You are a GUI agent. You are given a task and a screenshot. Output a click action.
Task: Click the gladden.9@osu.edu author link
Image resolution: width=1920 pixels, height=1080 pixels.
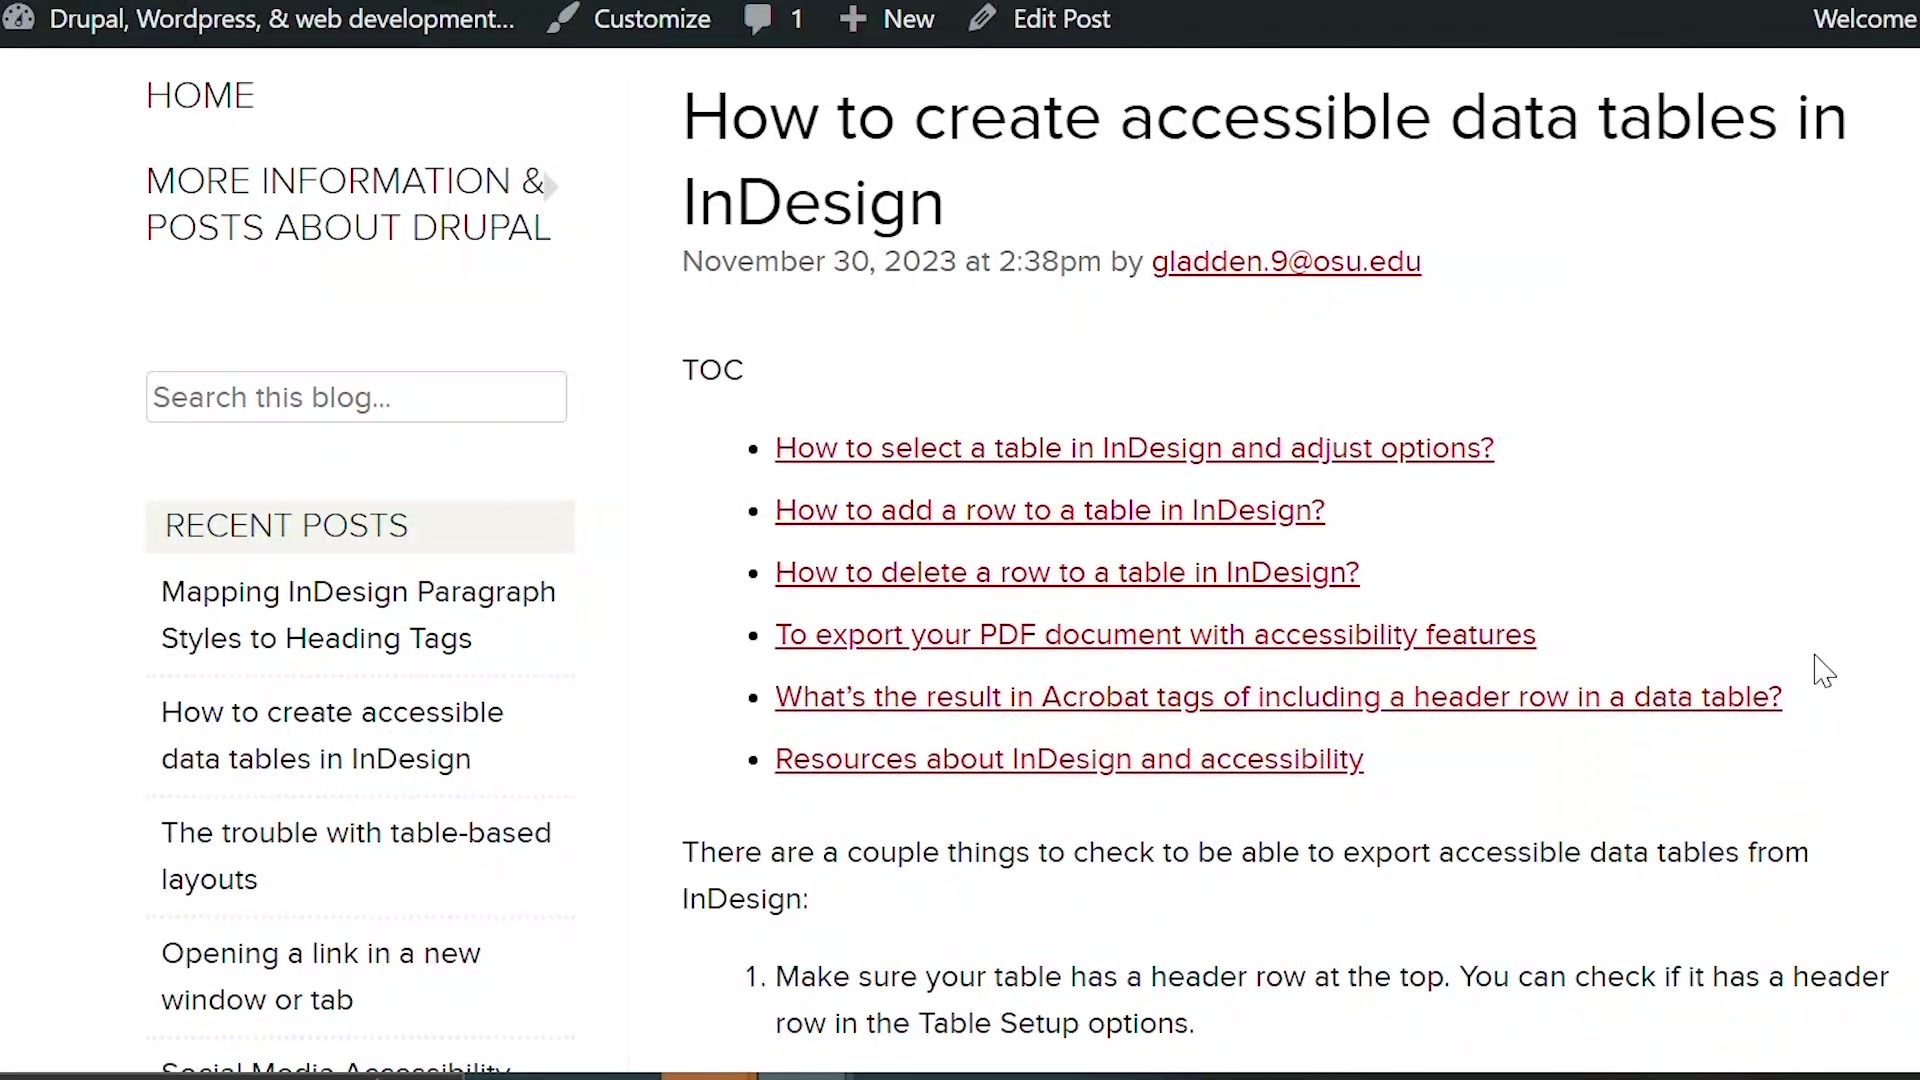(1286, 261)
